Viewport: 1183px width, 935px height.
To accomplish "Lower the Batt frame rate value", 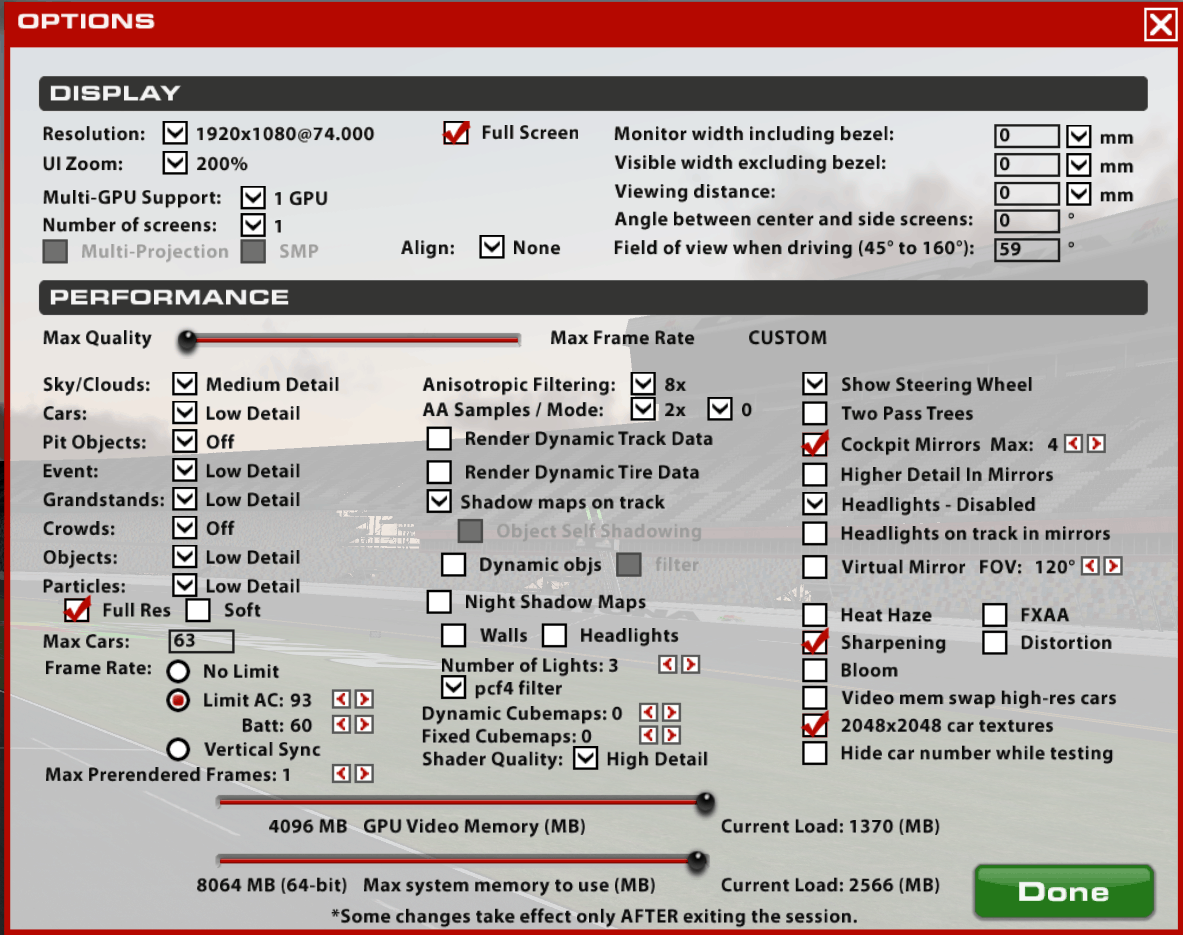I will pos(341,724).
